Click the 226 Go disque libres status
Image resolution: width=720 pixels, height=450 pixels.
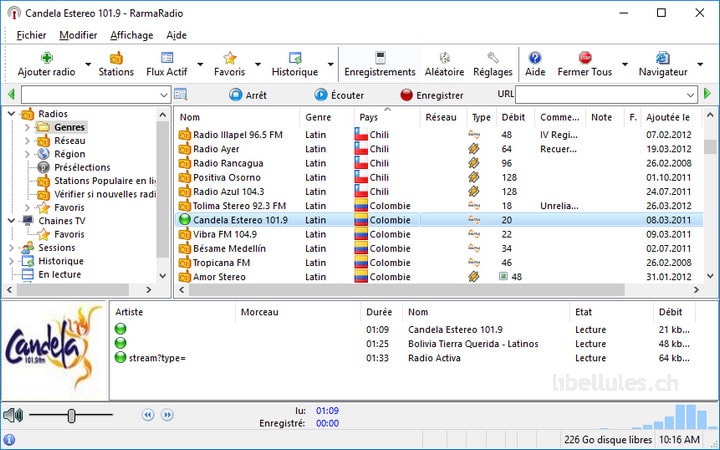pyautogui.click(x=608, y=439)
